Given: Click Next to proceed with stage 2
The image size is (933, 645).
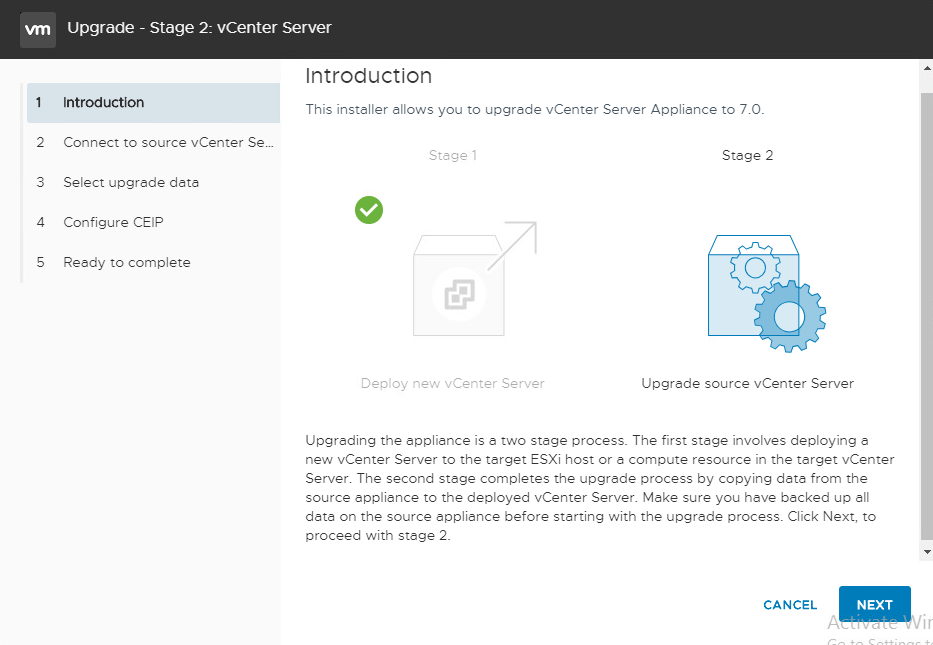Looking at the screenshot, I should (x=875, y=605).
